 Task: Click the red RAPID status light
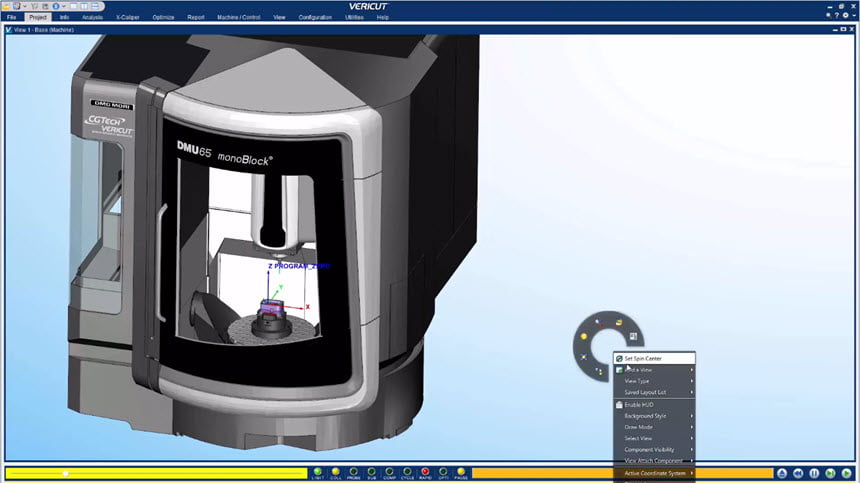click(425, 473)
